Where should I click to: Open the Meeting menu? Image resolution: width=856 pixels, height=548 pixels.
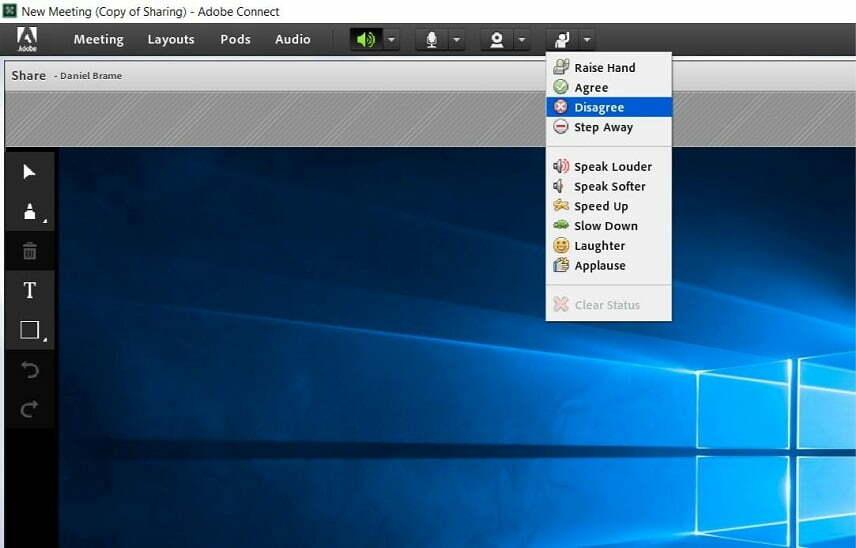(x=98, y=39)
